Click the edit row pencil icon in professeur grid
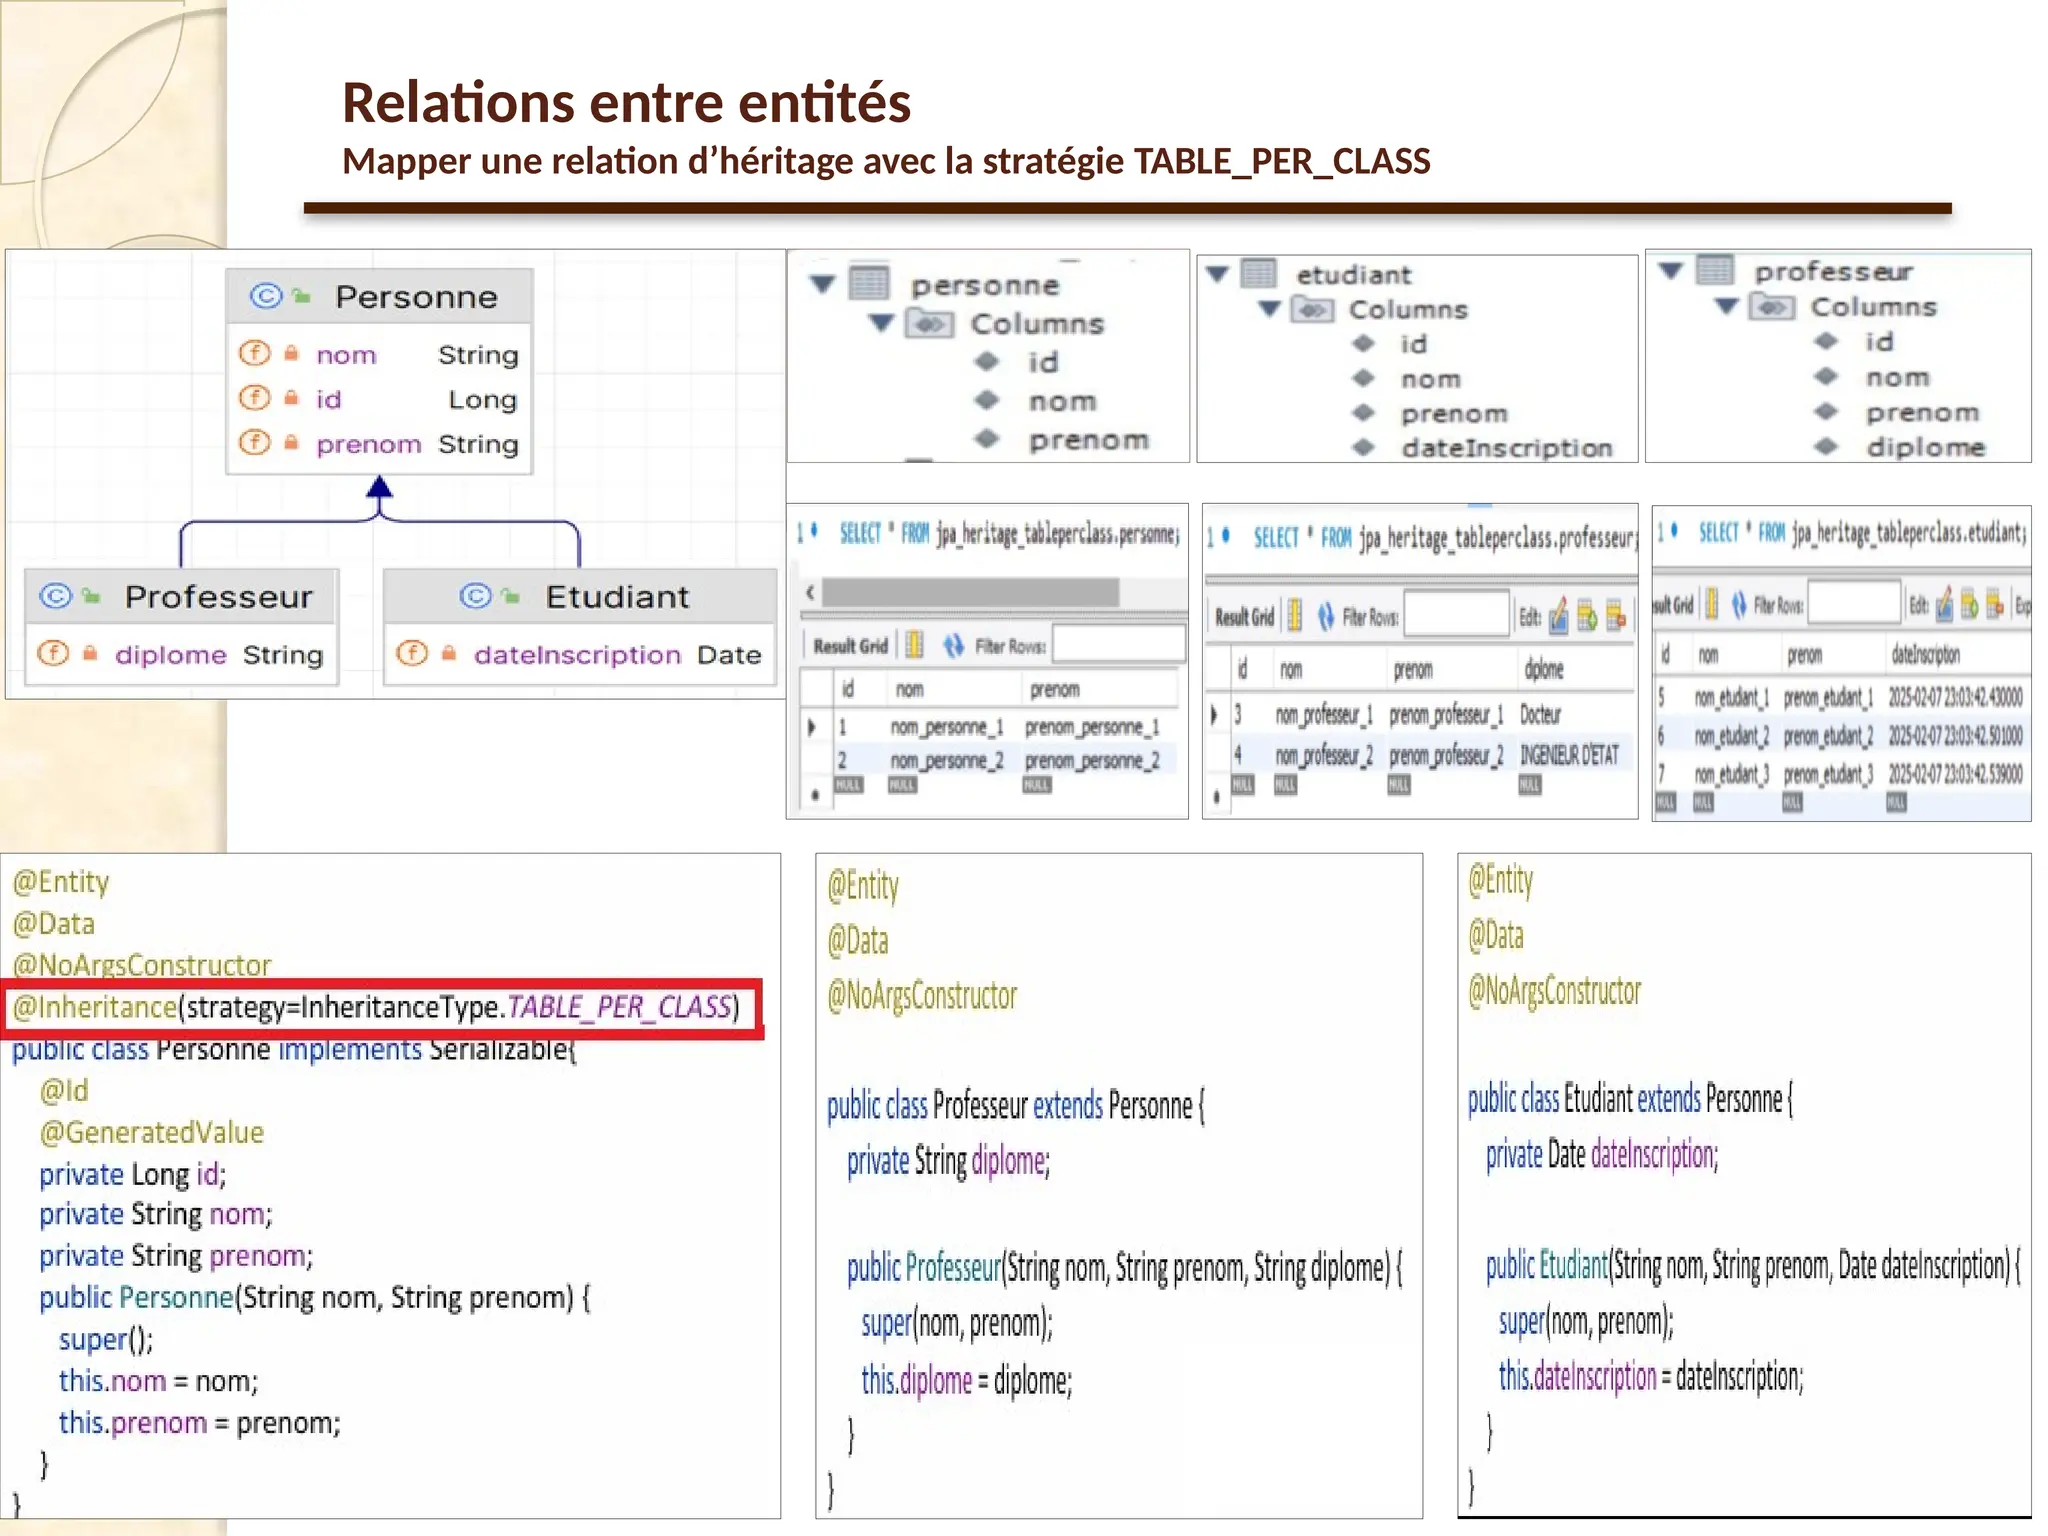The height and width of the screenshot is (1536, 2048). (1559, 616)
